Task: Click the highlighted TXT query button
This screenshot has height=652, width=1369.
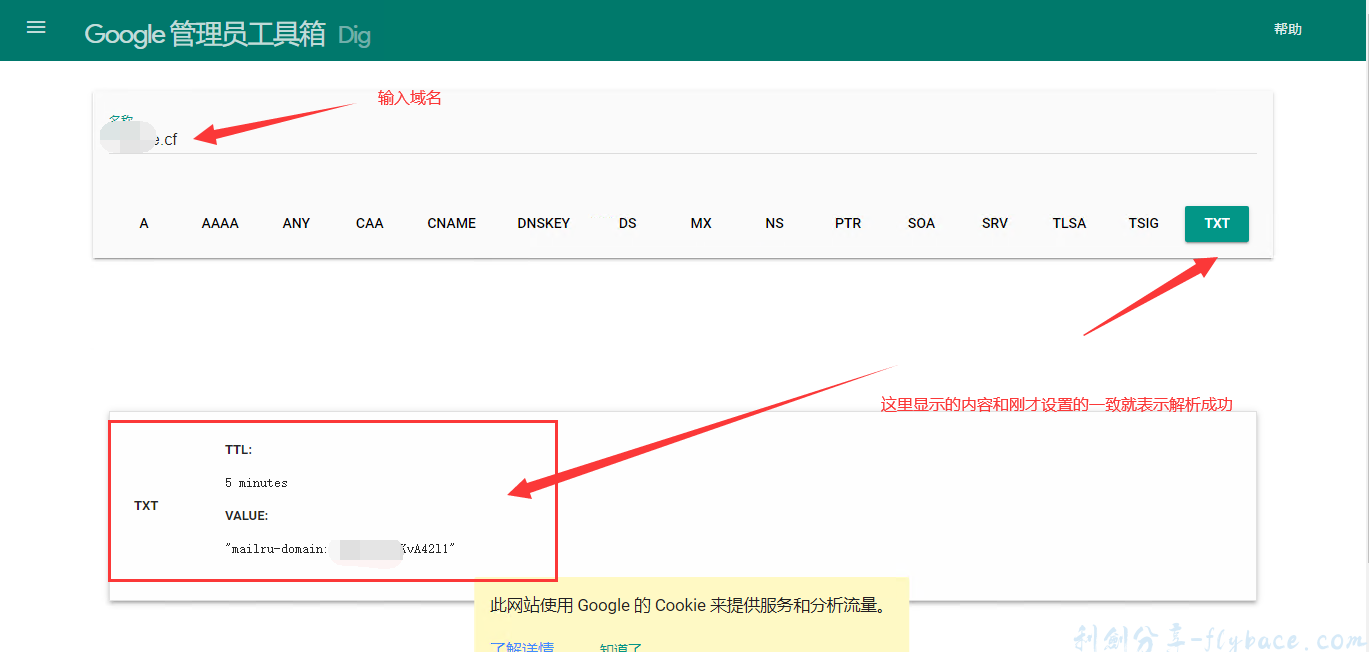Action: pyautogui.click(x=1216, y=223)
